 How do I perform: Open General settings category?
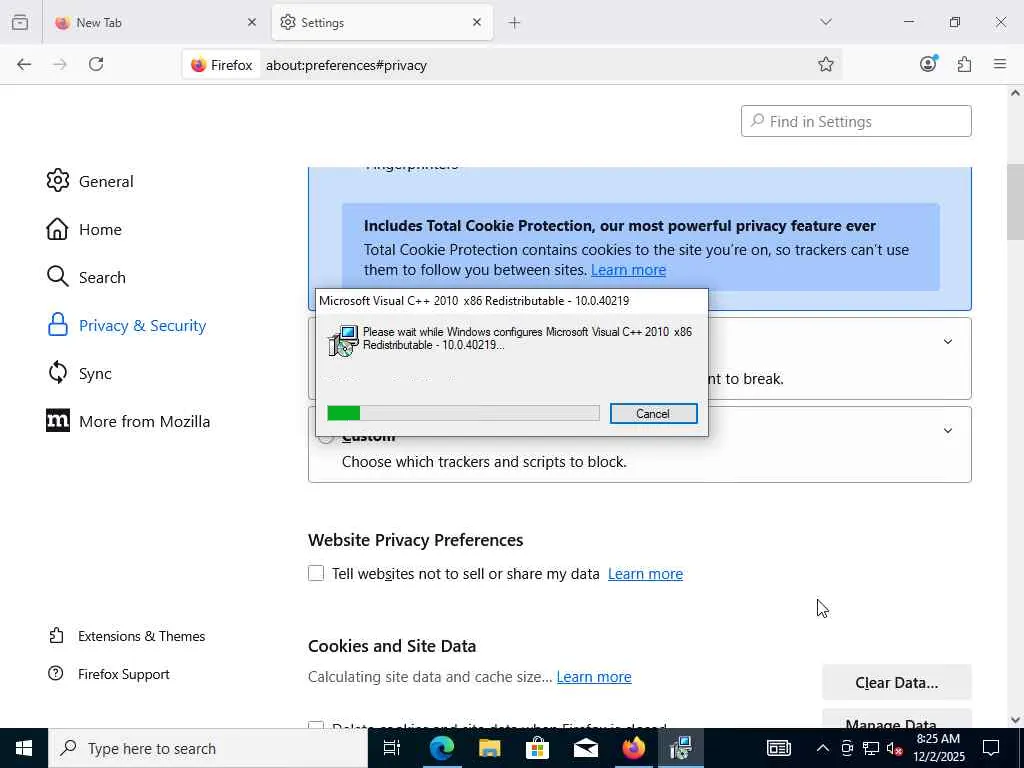pos(90,181)
